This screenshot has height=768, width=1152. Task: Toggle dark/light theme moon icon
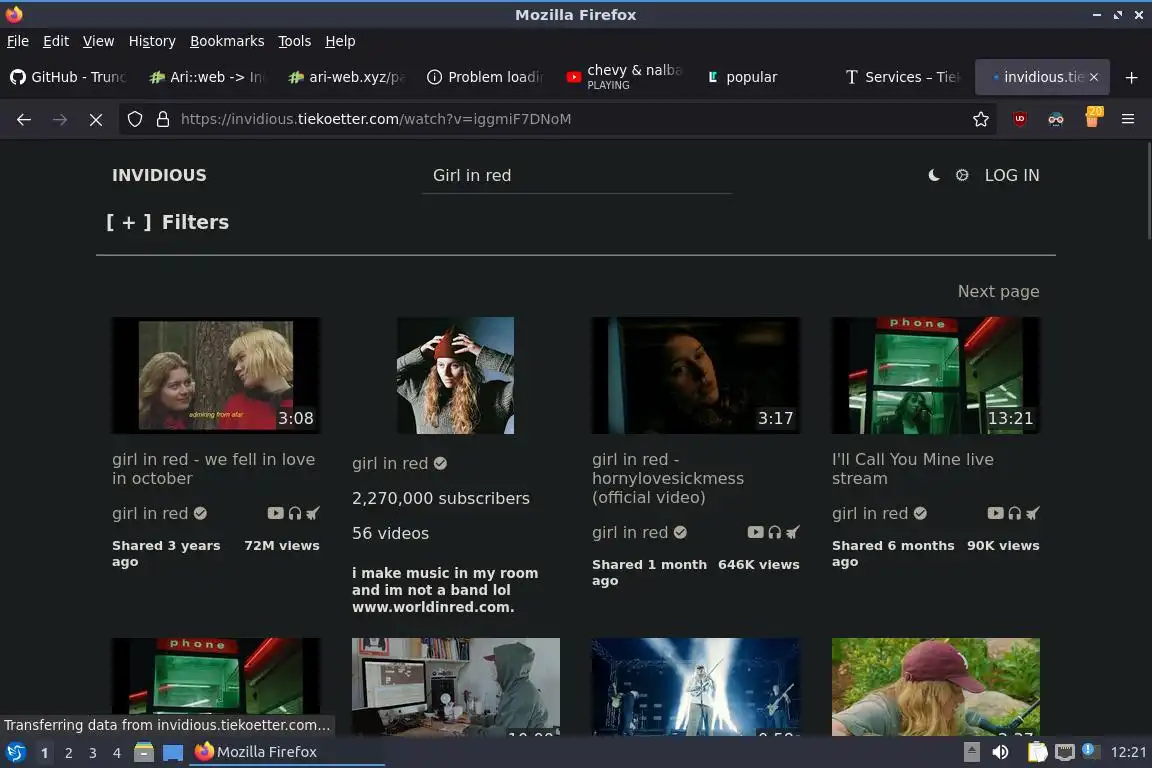934,176
